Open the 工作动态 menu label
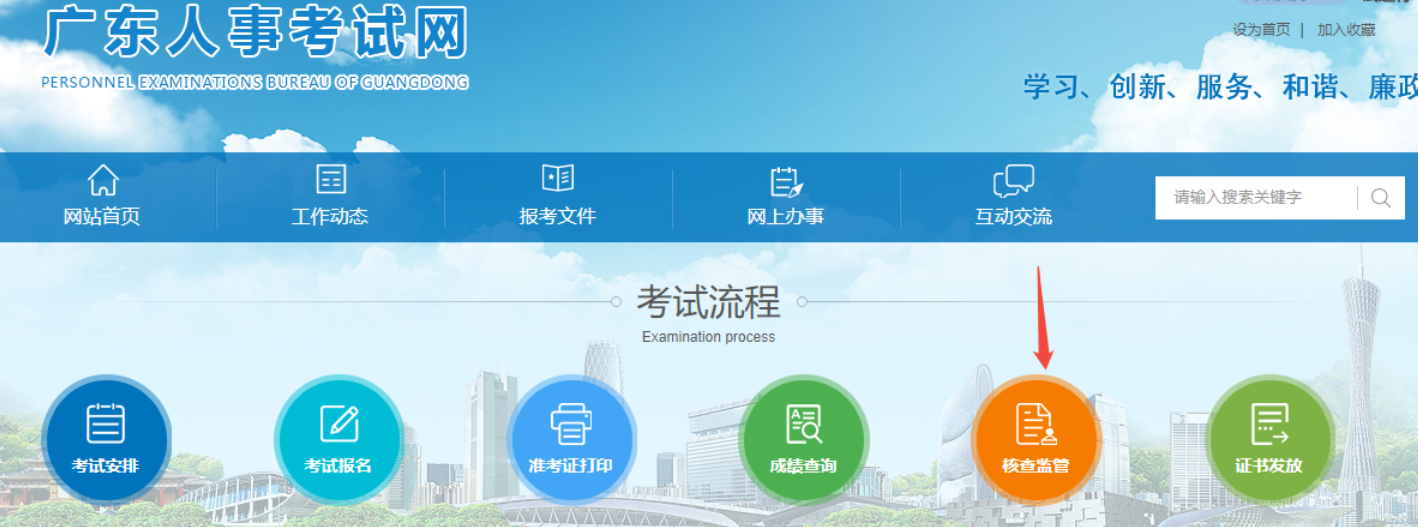 pyautogui.click(x=330, y=217)
